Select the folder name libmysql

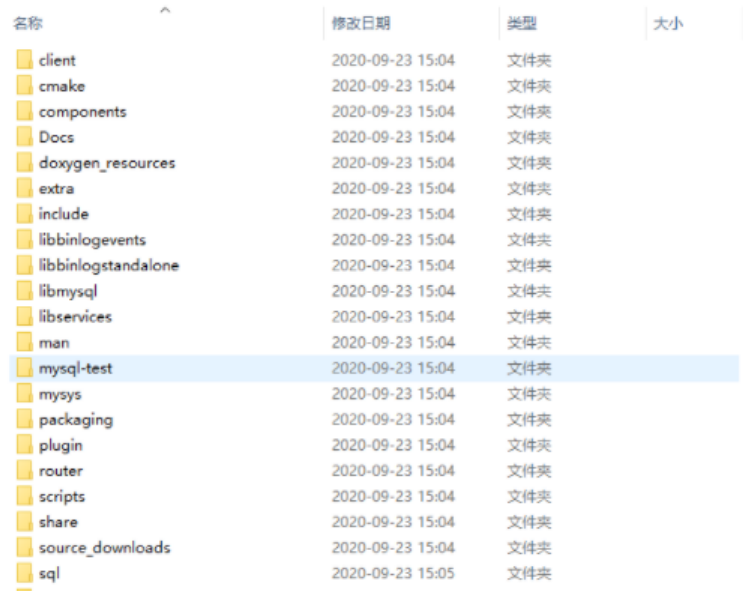tap(68, 291)
